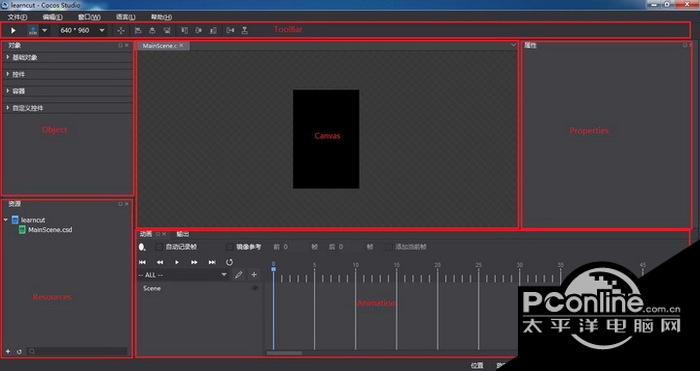Open the 文件 menu
Screen dimensions: 700x371
pos(17,17)
